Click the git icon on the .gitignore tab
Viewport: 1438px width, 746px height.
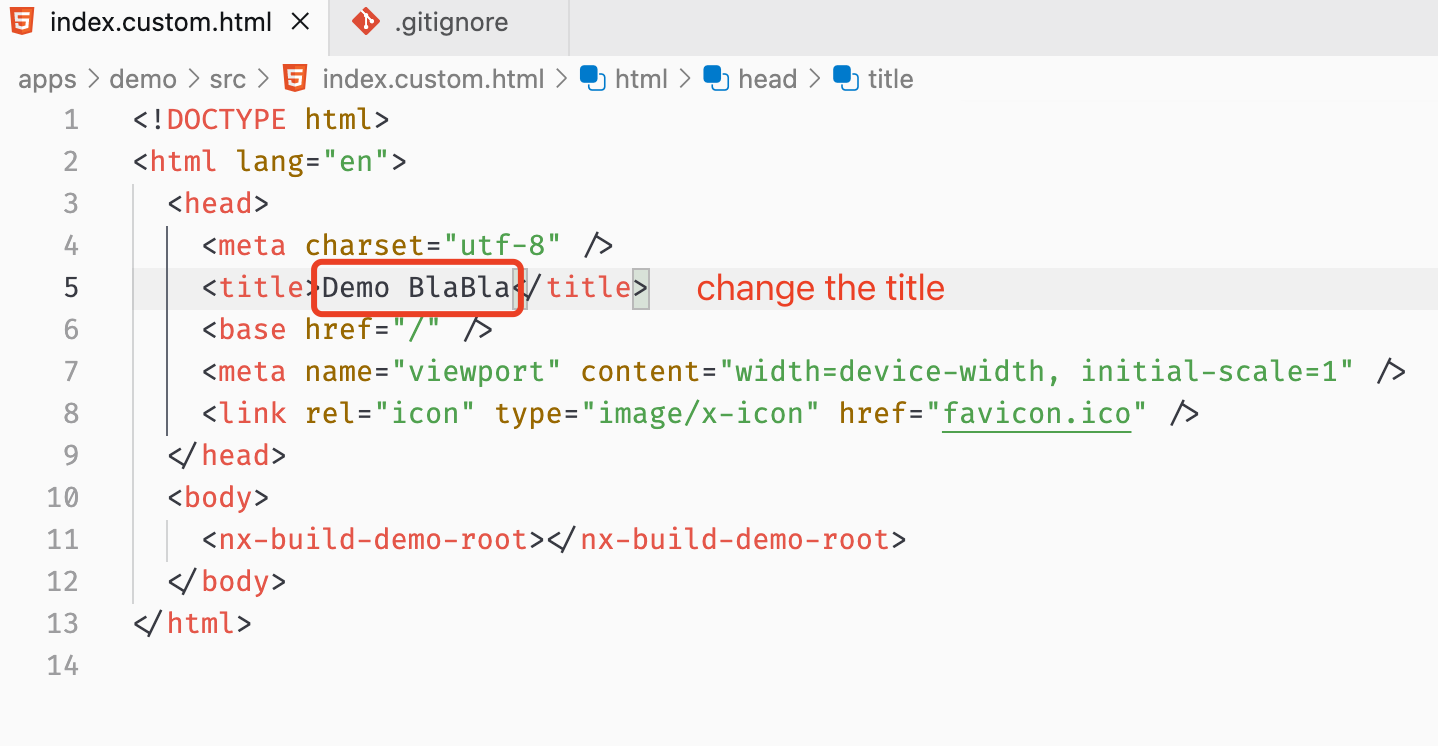tap(367, 20)
